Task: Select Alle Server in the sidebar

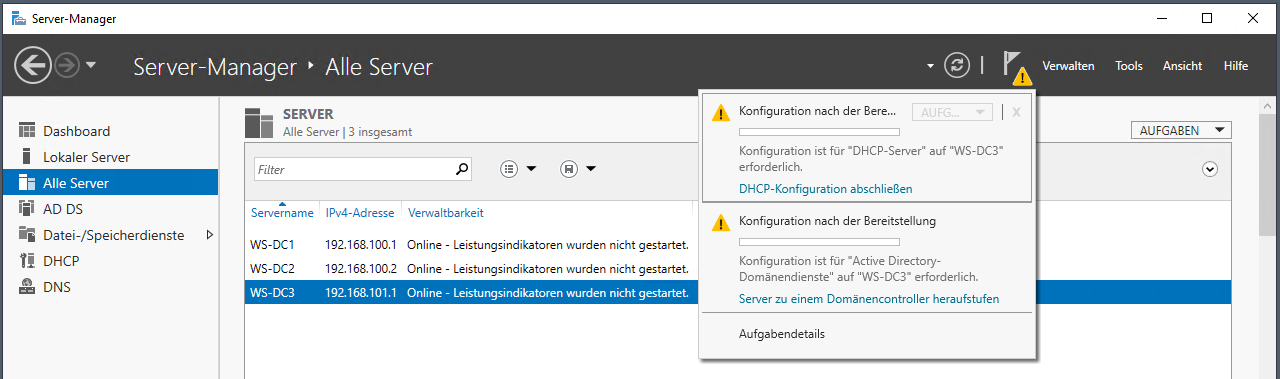Action: coord(109,183)
